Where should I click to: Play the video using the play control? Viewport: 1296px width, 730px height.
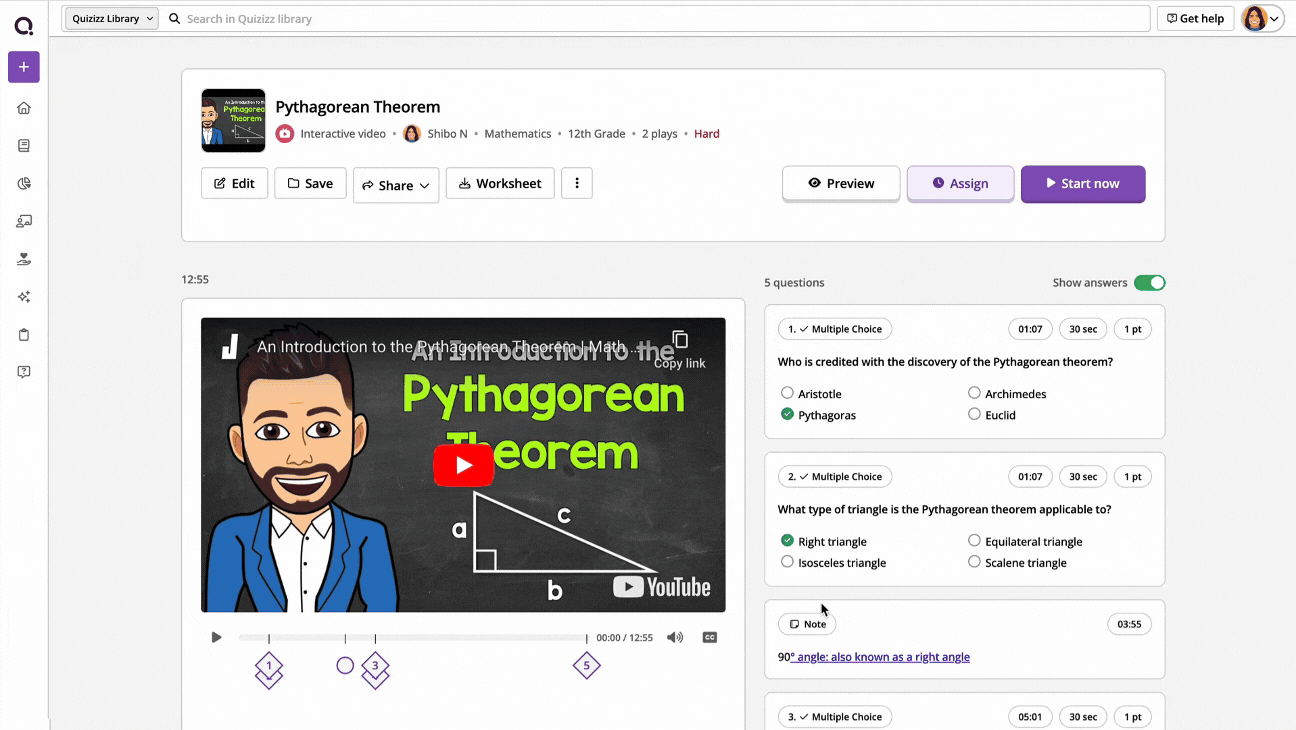[x=216, y=637]
